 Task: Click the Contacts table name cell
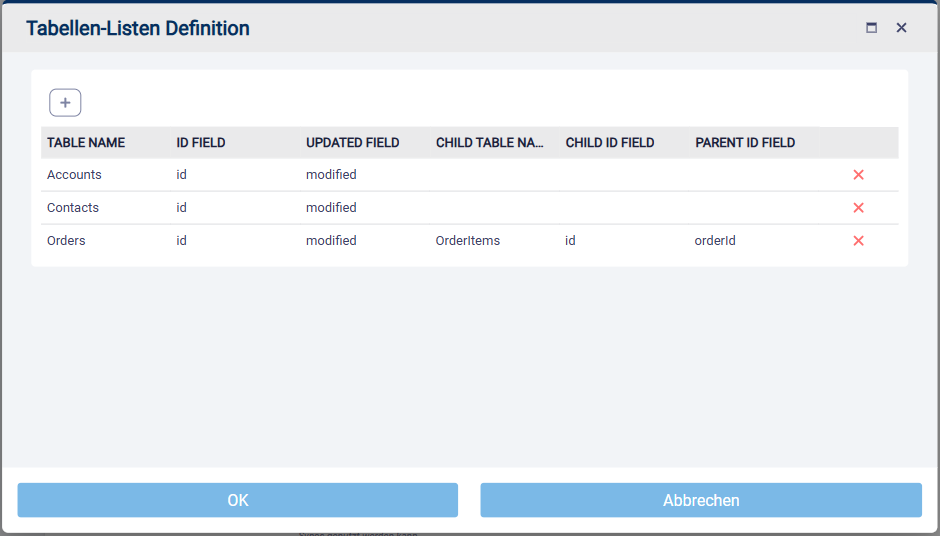click(x=73, y=208)
